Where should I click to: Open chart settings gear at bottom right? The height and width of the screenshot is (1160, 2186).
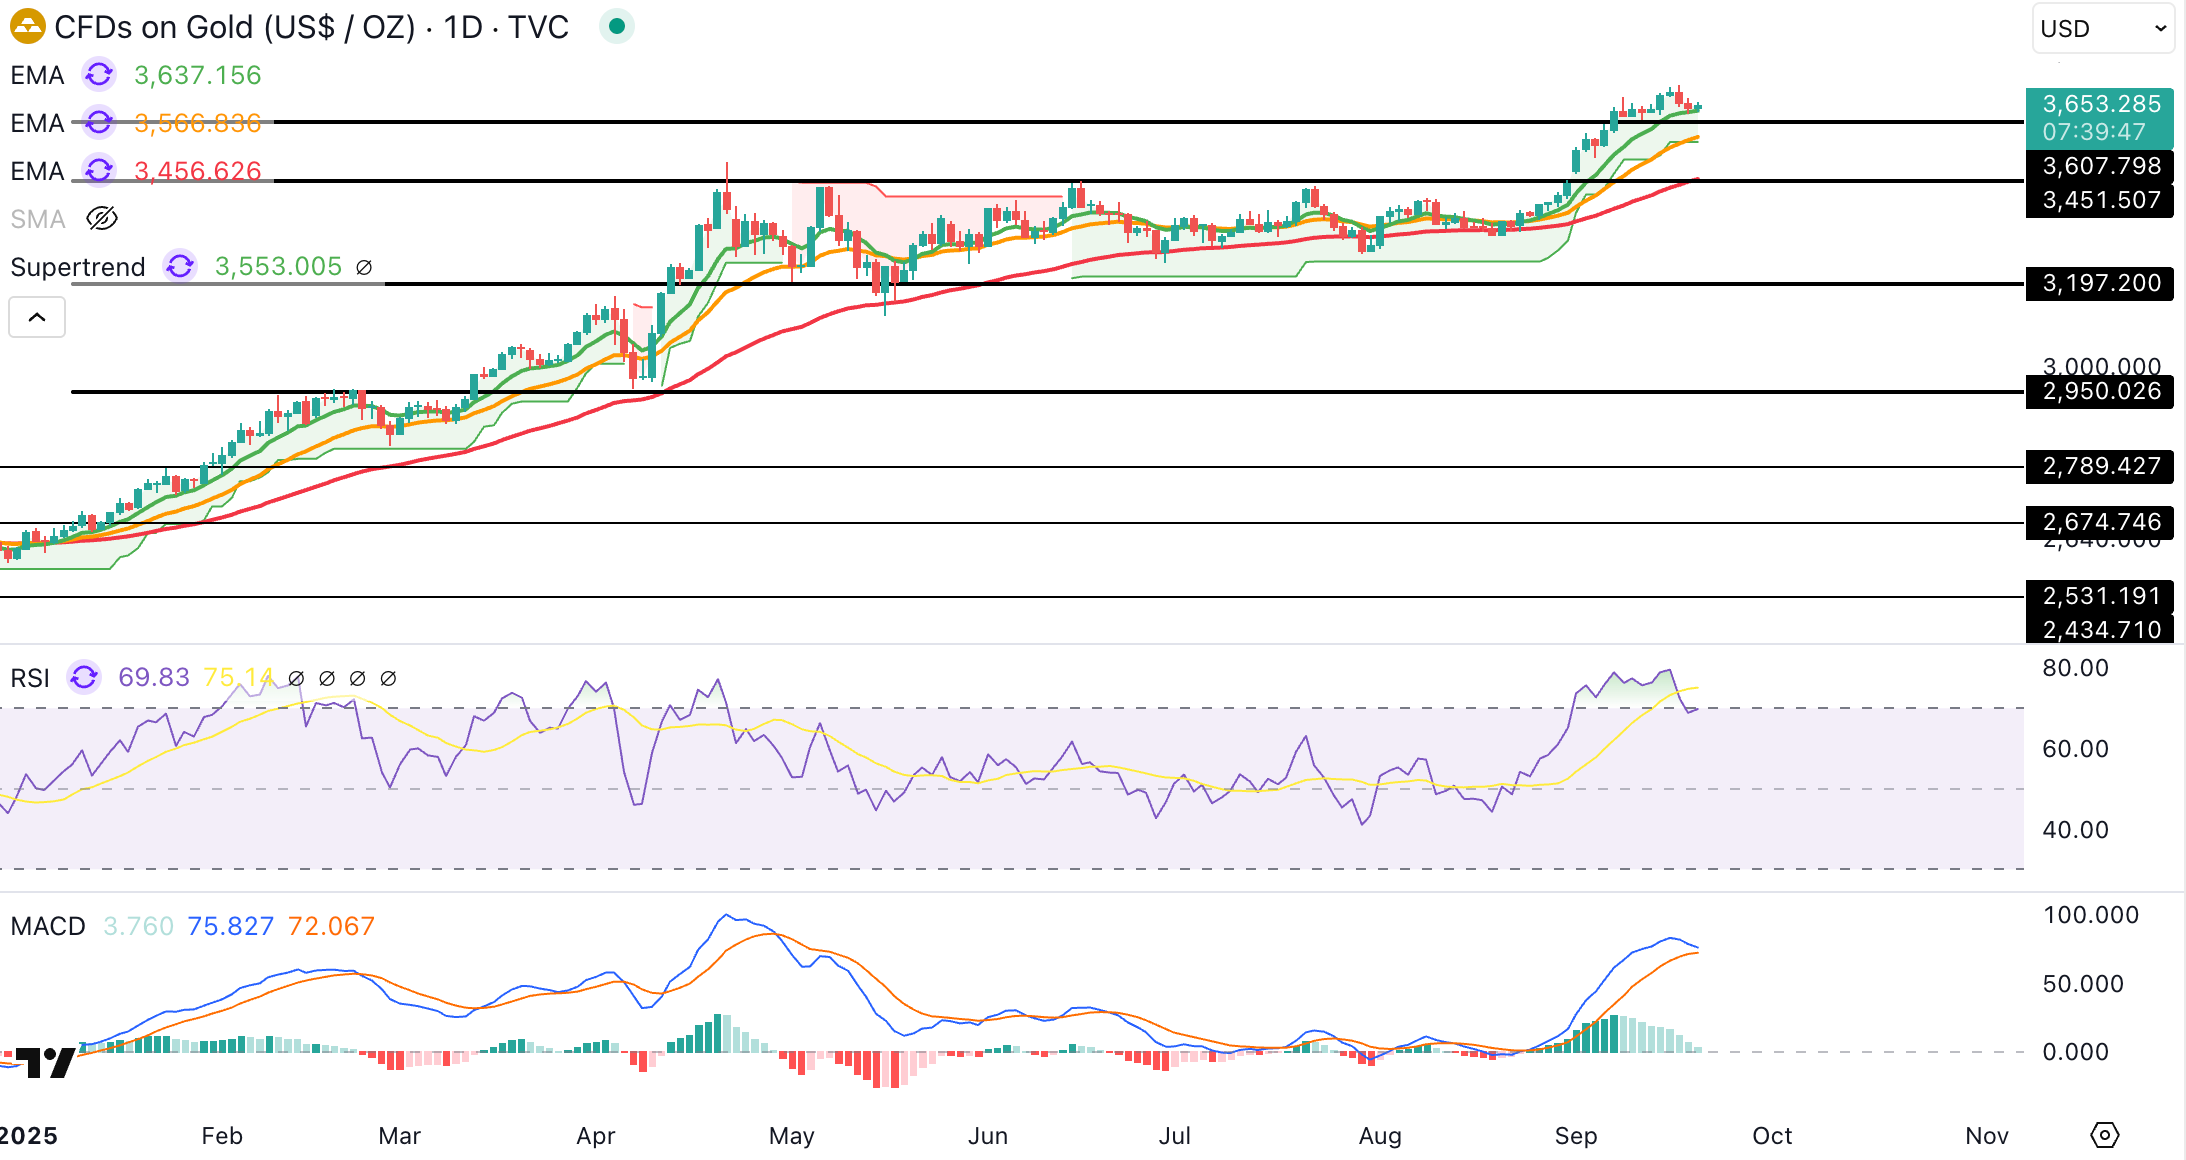(2104, 1135)
